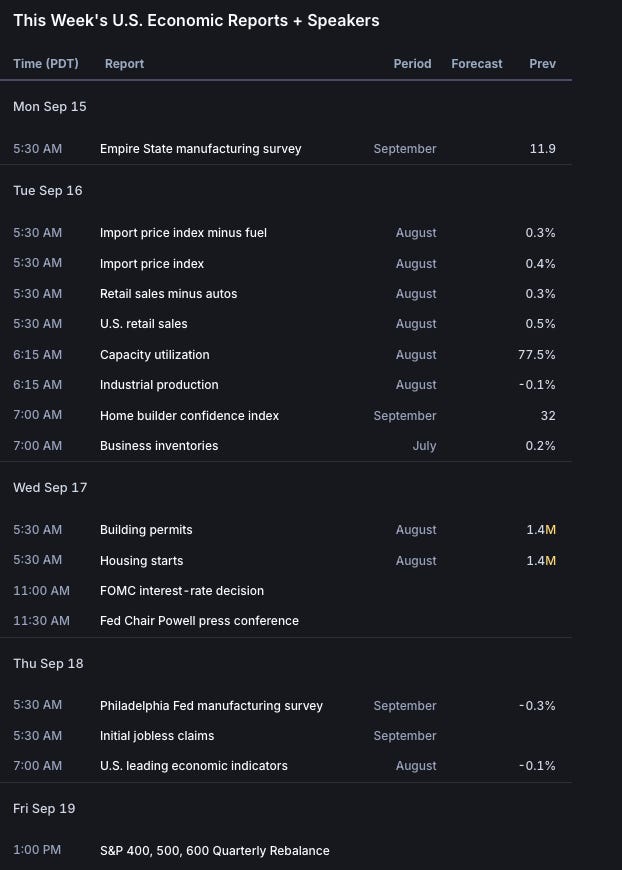Select the Empire State manufacturing survey row

coord(200,149)
